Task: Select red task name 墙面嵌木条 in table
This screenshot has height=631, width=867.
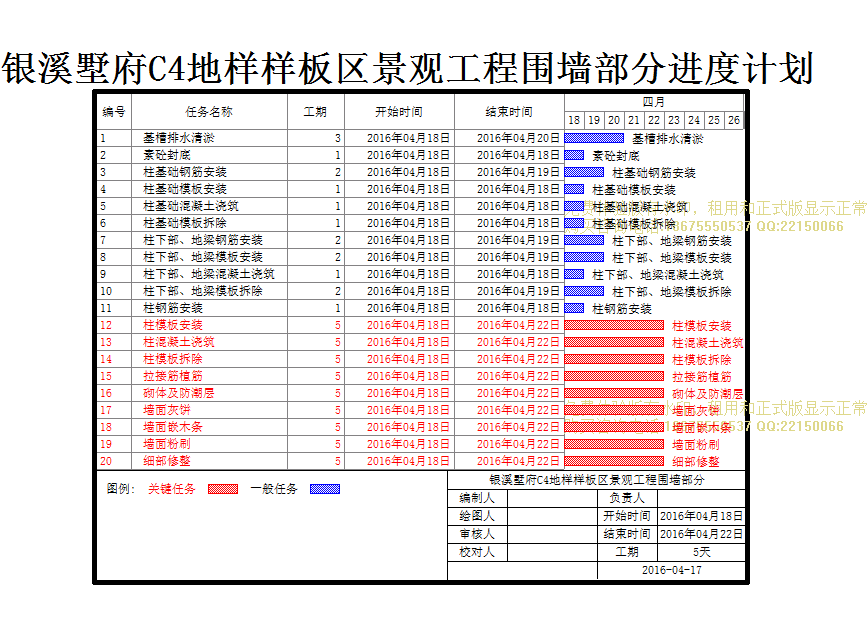Action: coord(173,427)
